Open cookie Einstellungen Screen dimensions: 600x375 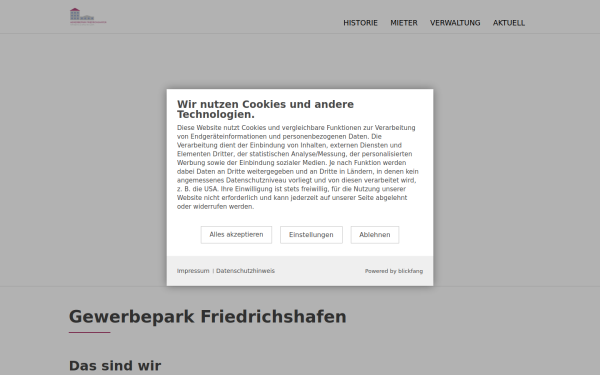[x=311, y=235]
